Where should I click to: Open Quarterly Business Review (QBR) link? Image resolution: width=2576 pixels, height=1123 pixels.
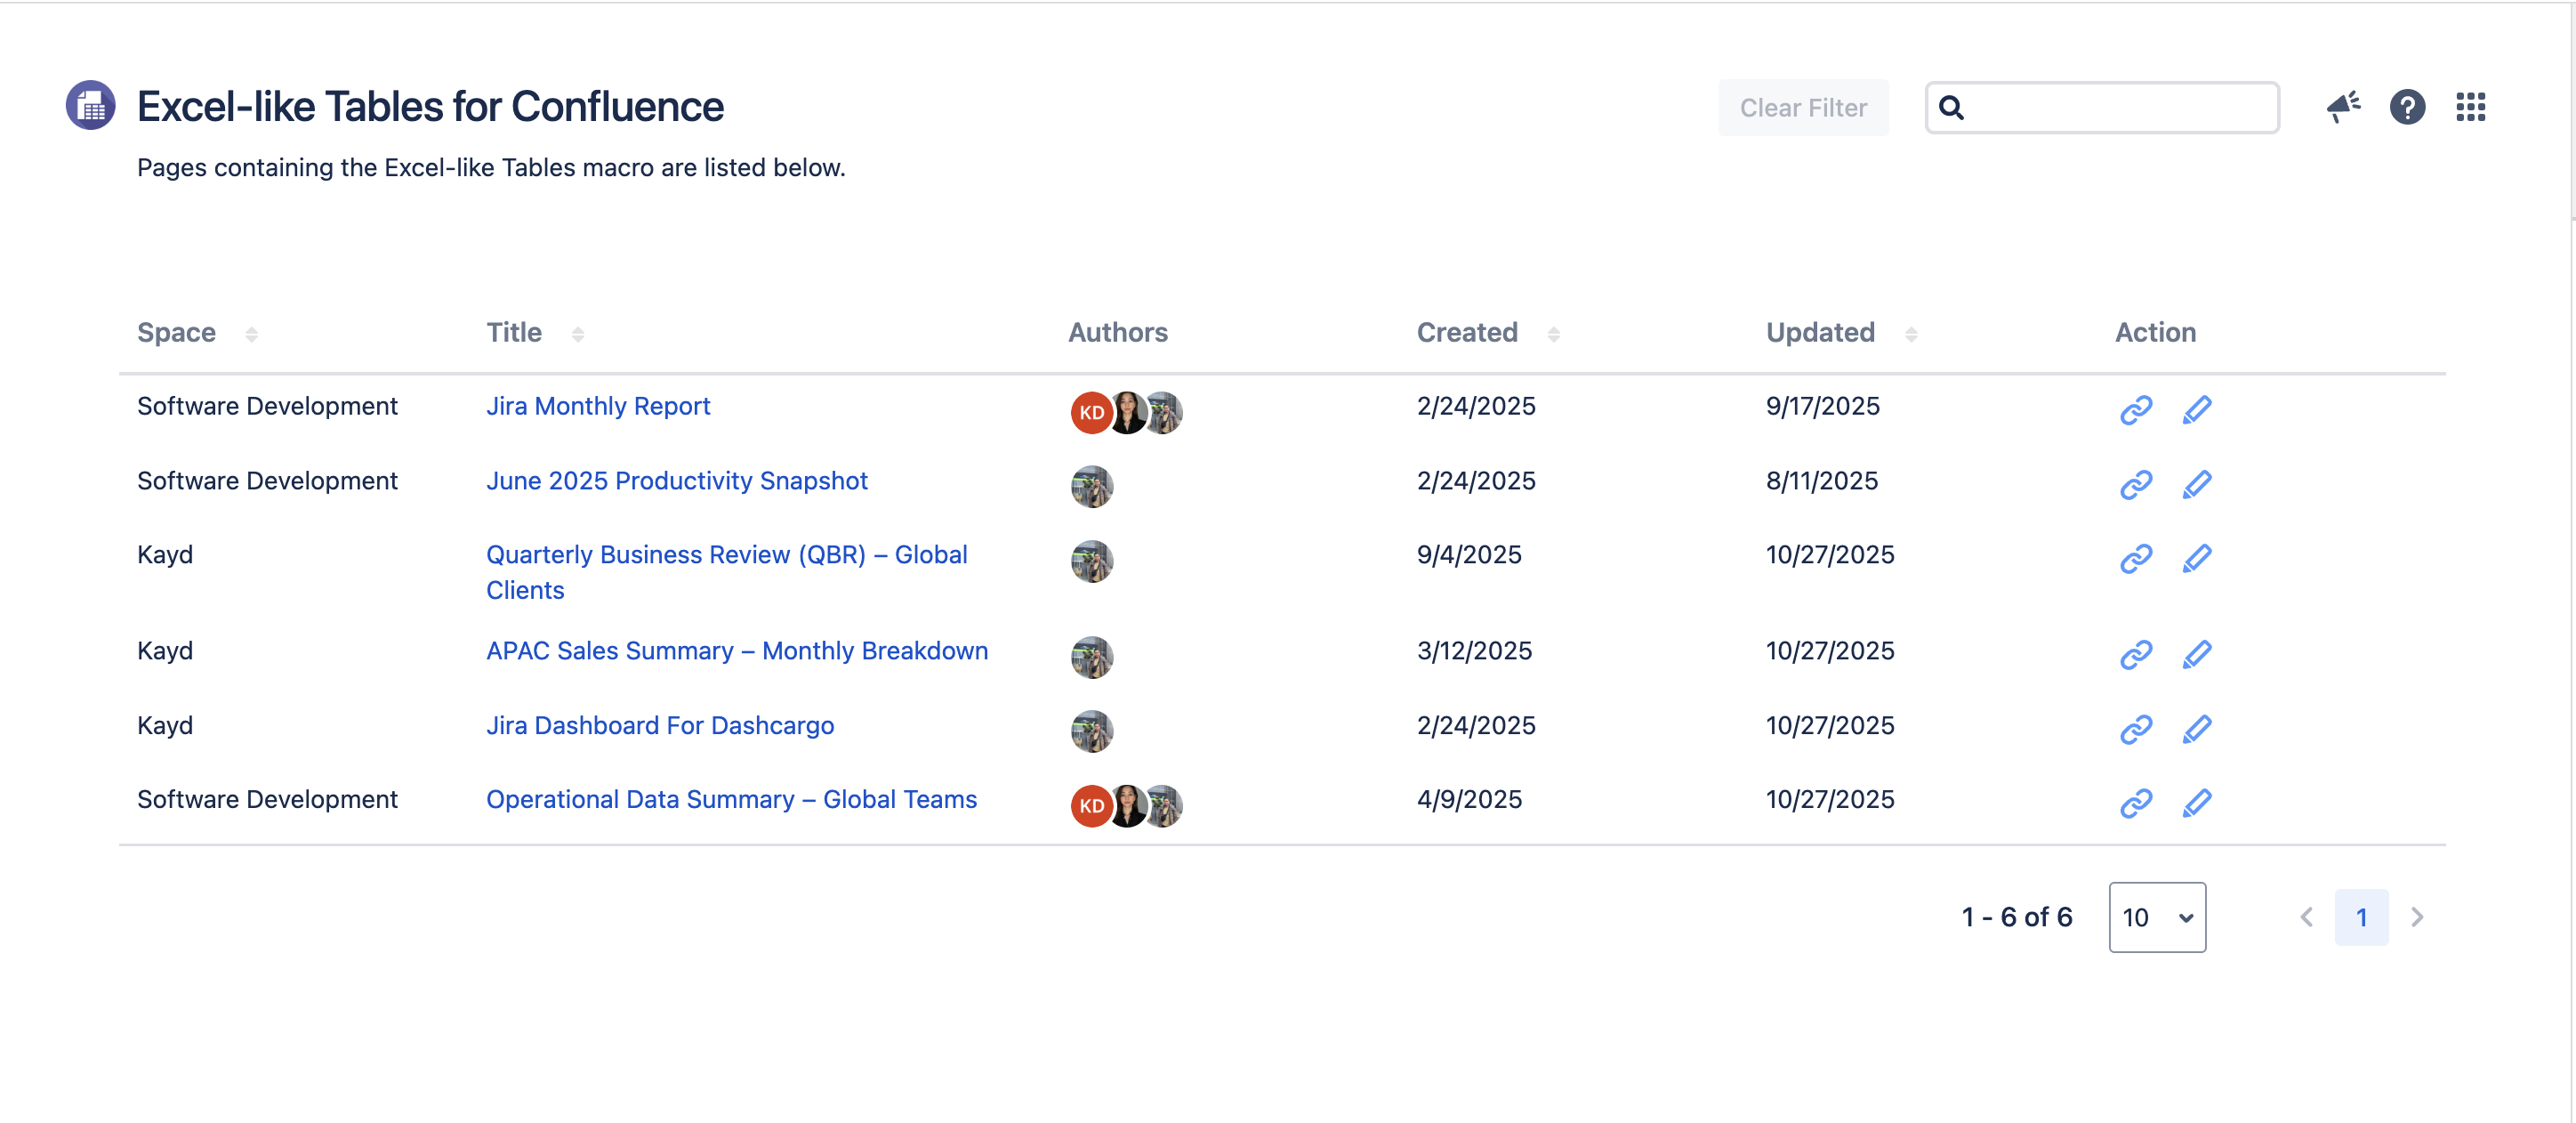pos(726,555)
